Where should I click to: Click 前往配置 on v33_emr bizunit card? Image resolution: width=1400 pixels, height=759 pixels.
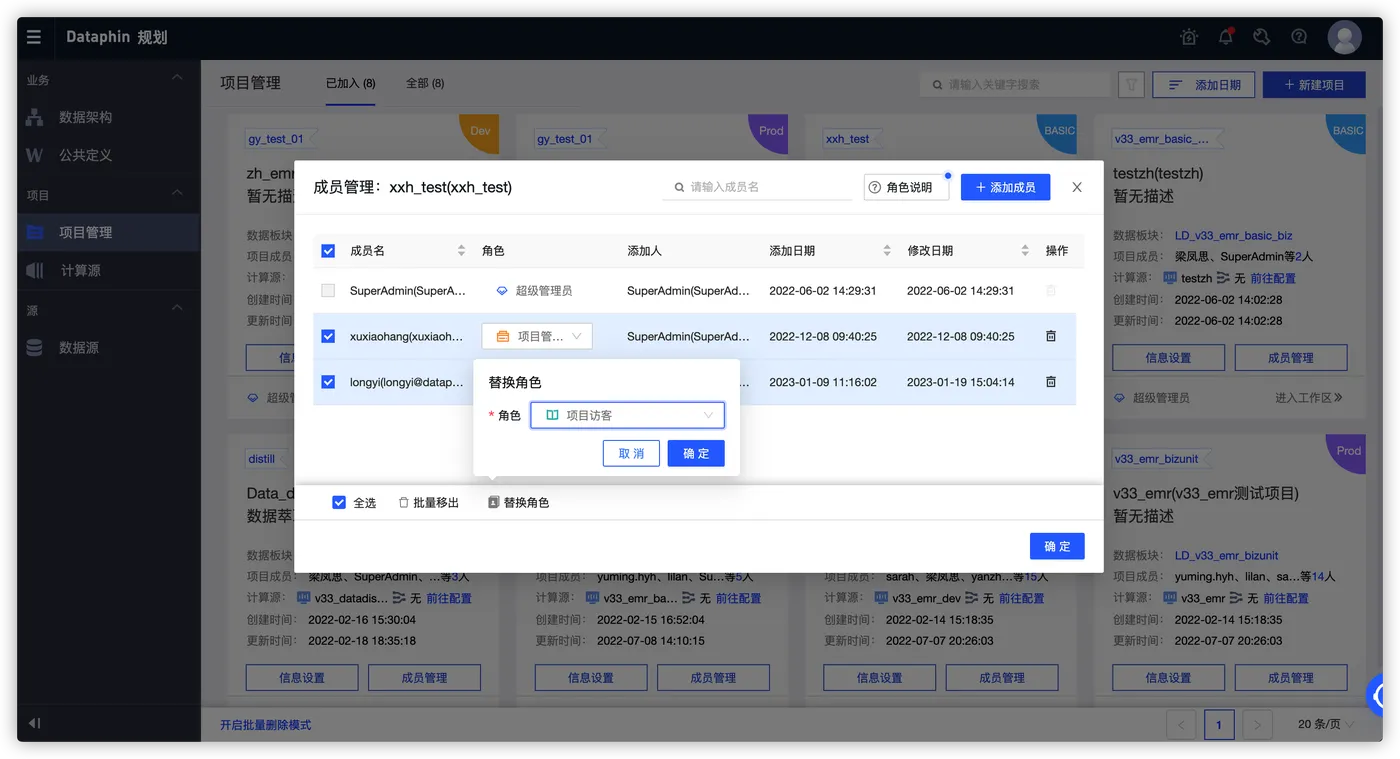click(x=1285, y=598)
